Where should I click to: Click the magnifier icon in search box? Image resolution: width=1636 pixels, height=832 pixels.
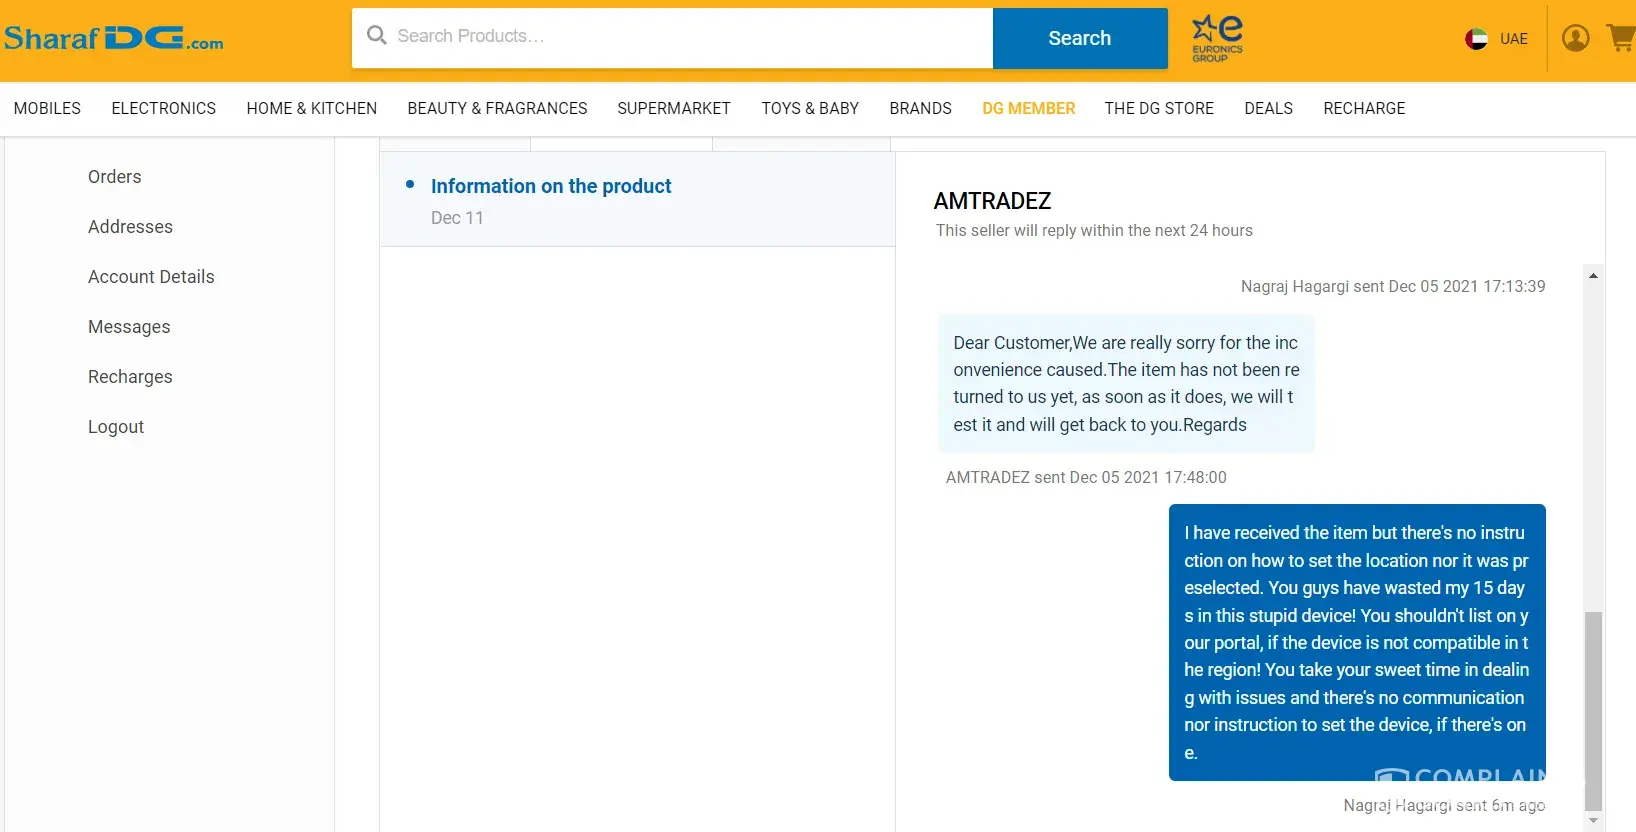pos(377,36)
